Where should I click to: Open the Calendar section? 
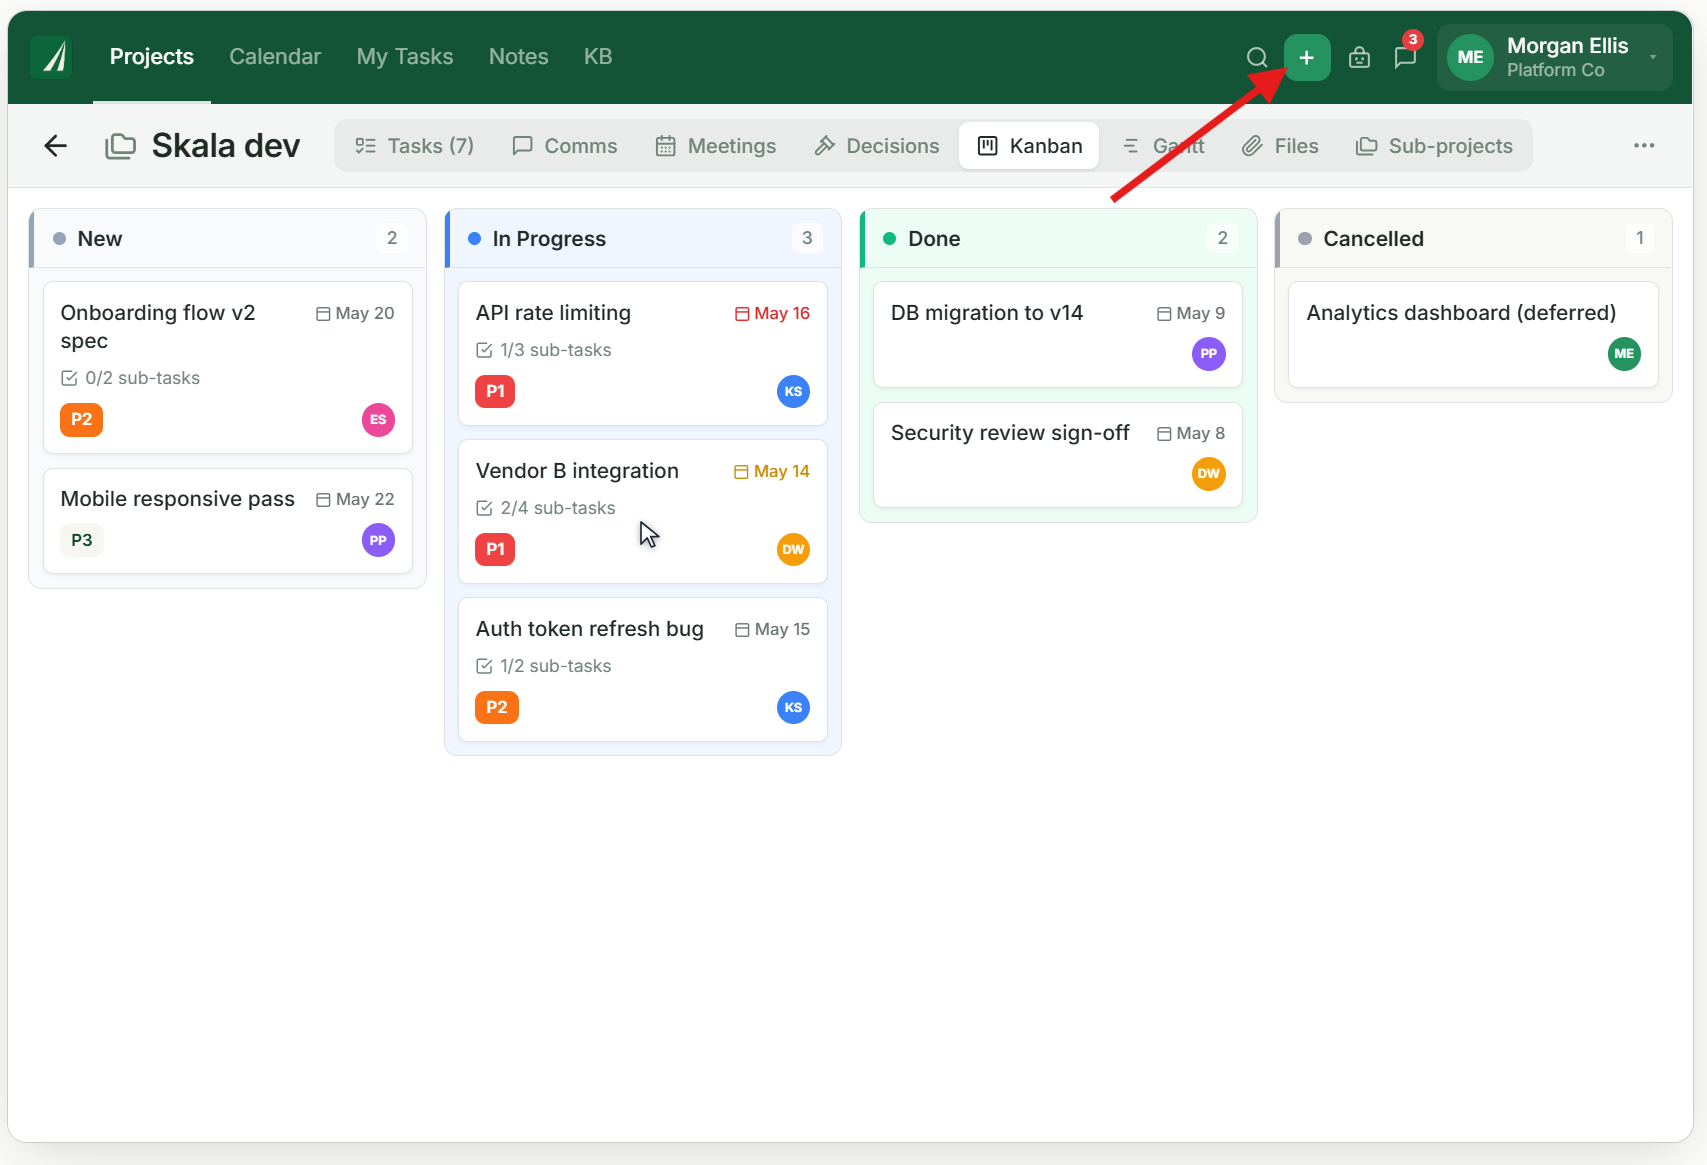coord(275,57)
